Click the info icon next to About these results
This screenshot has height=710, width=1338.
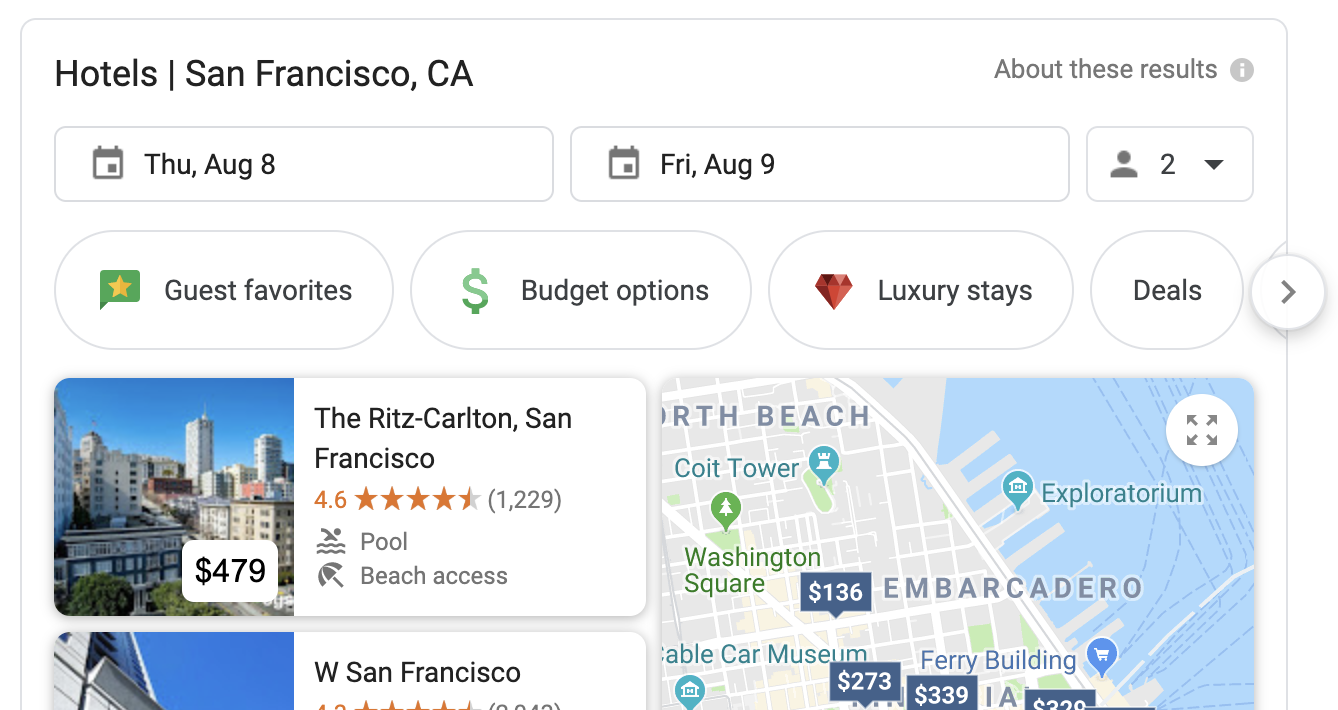(1242, 69)
